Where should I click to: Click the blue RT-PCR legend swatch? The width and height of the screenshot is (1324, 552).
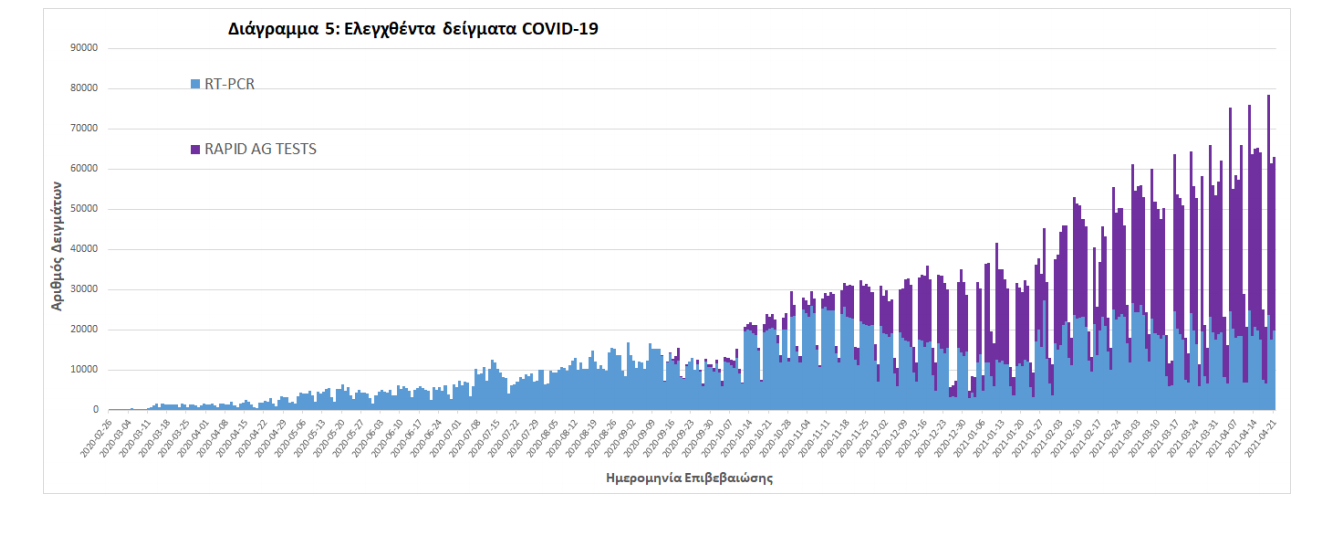pyautogui.click(x=195, y=84)
